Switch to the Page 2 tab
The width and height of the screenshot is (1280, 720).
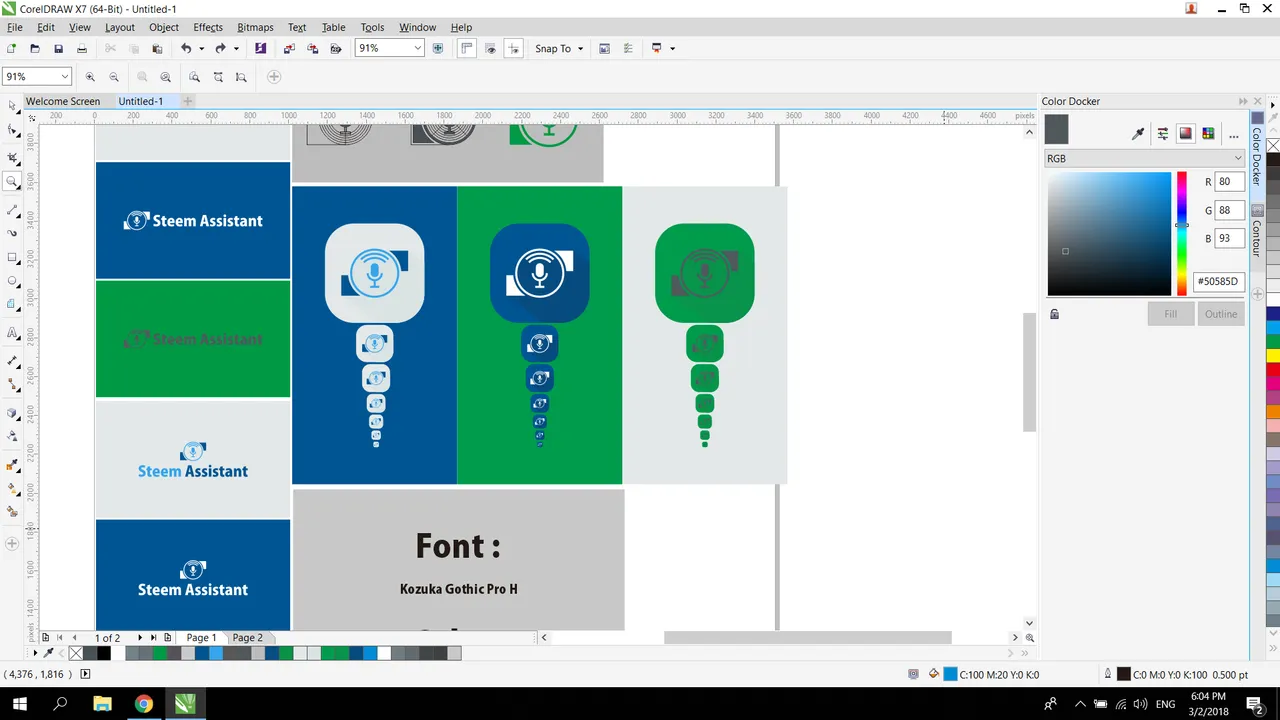pos(247,638)
